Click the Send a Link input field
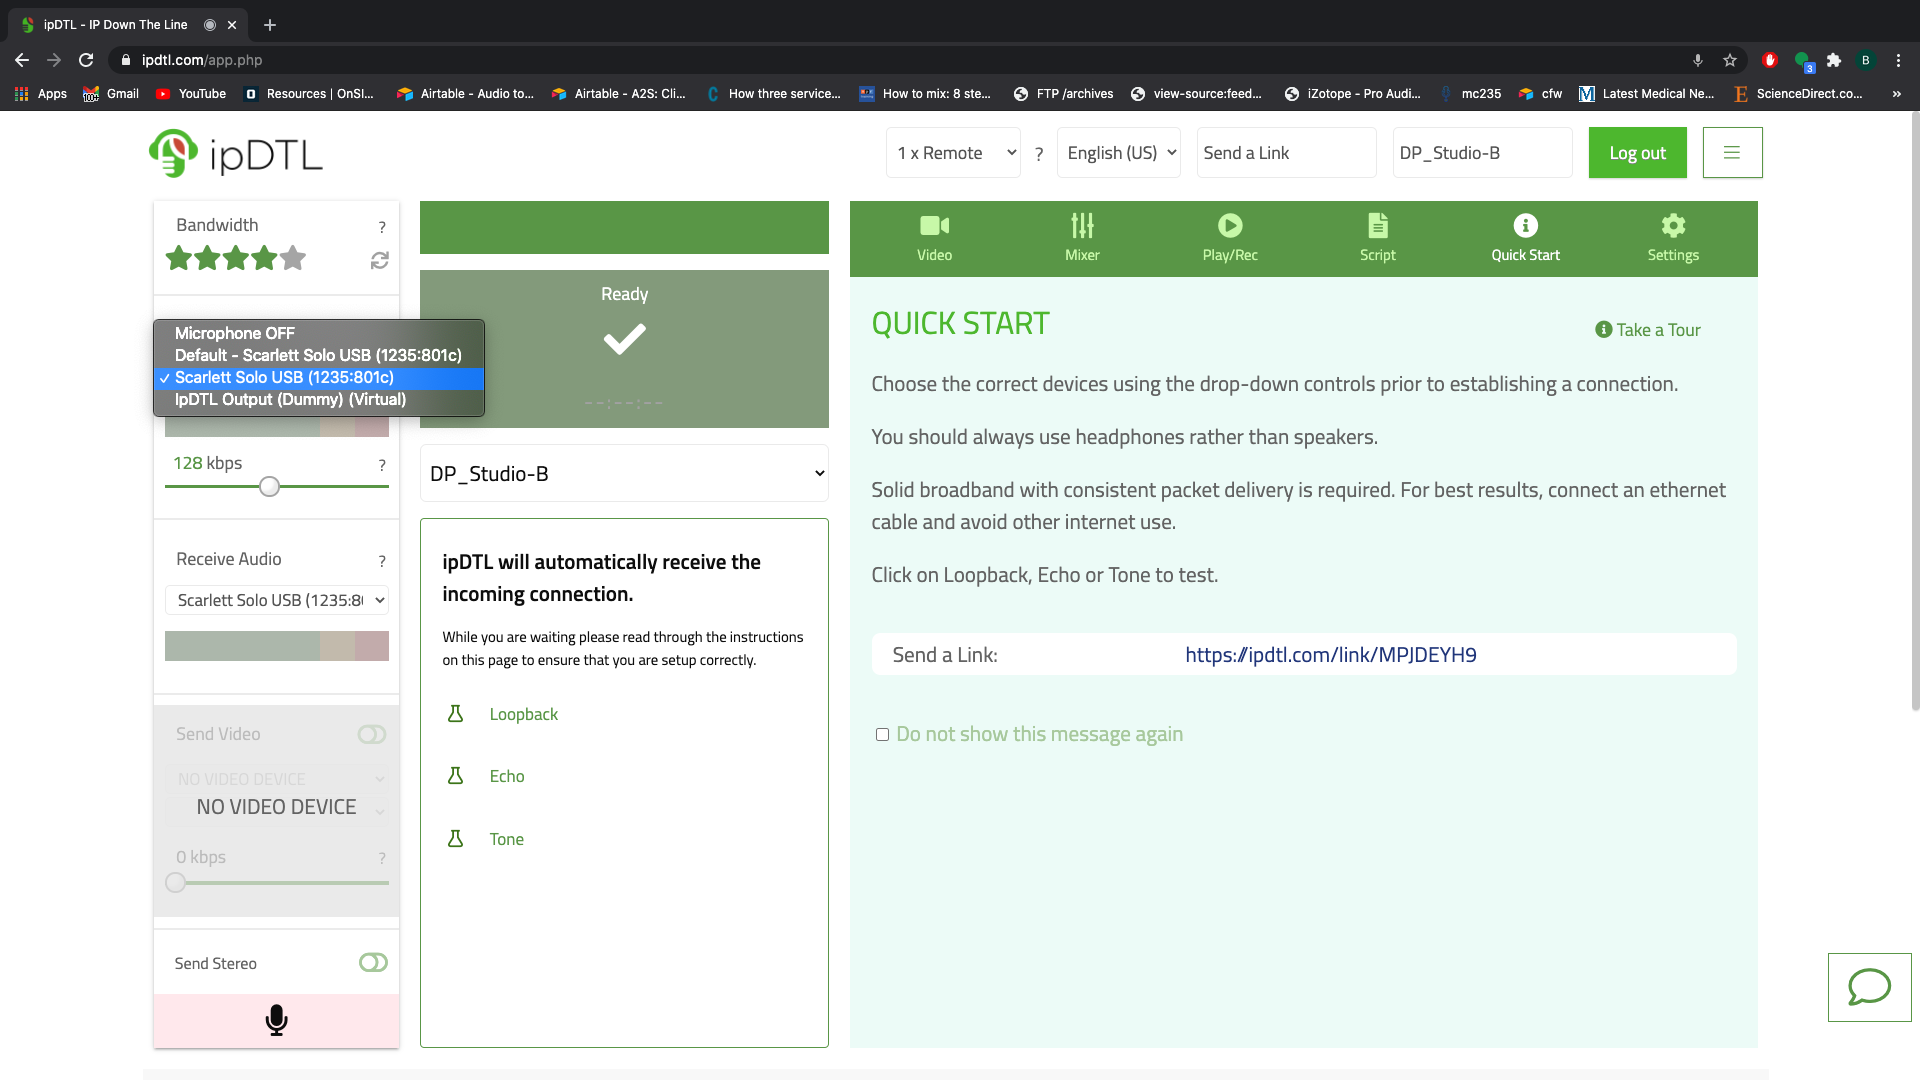 click(x=1286, y=153)
